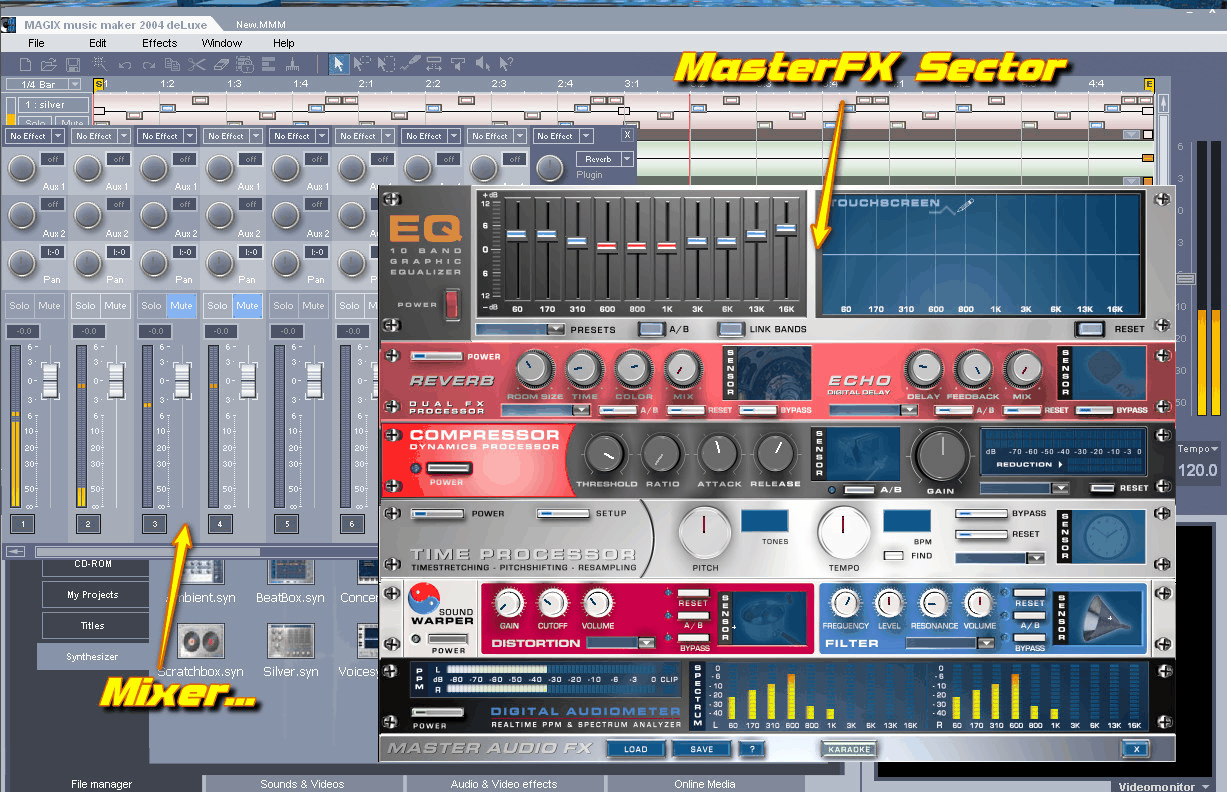1231x792 pixels.
Task: Click the Copy icon in toolbar
Action: (171, 65)
